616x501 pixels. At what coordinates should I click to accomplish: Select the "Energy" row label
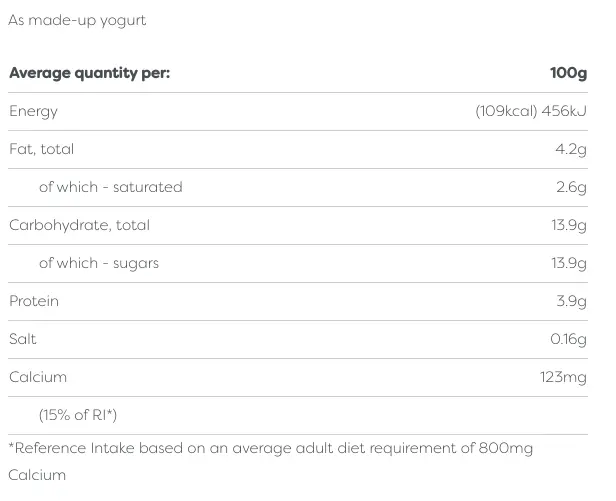pyautogui.click(x=34, y=111)
